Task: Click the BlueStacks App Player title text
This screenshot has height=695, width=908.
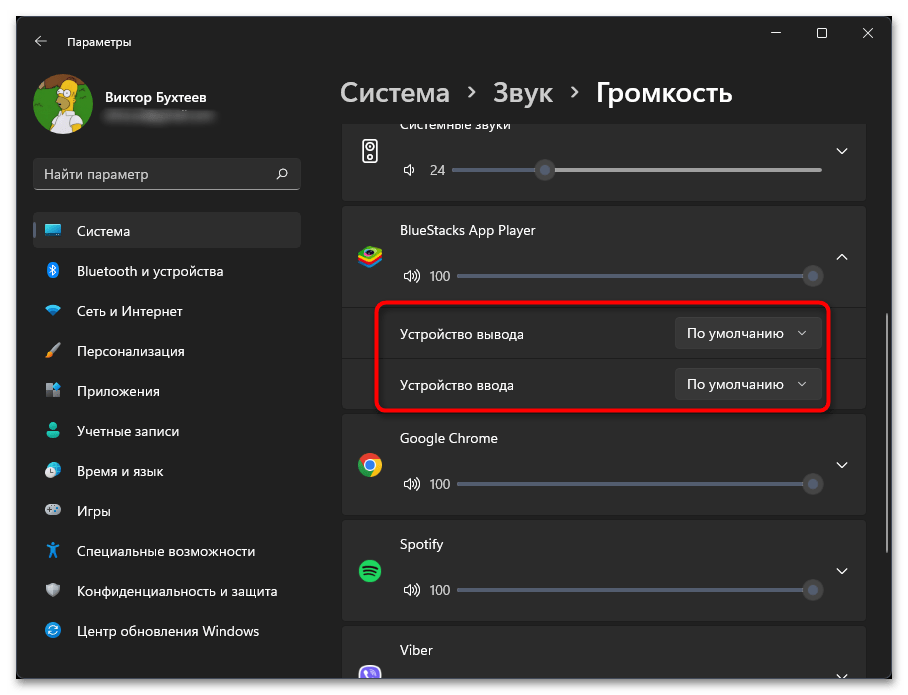Action: click(x=467, y=231)
